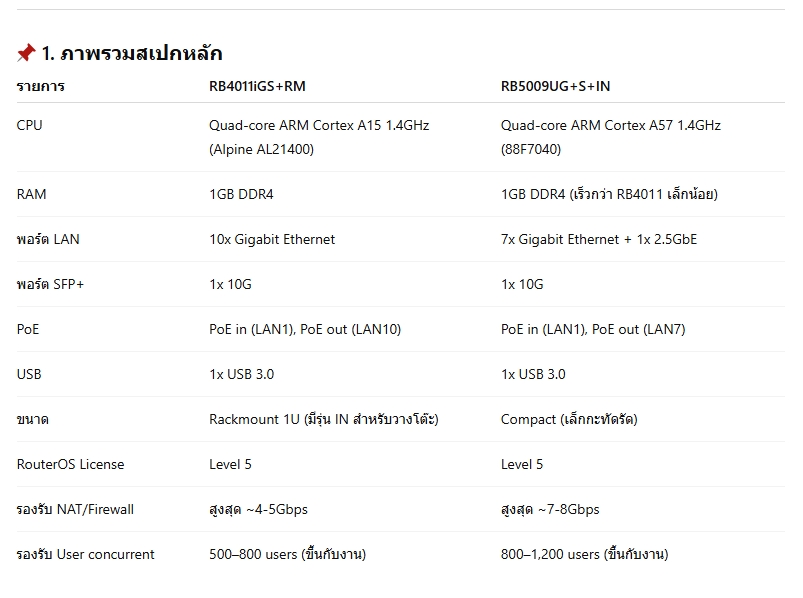Click the heading "1. ภาพรวมสเปกหลัก"
This screenshot has width=803, height=598.
131,53
